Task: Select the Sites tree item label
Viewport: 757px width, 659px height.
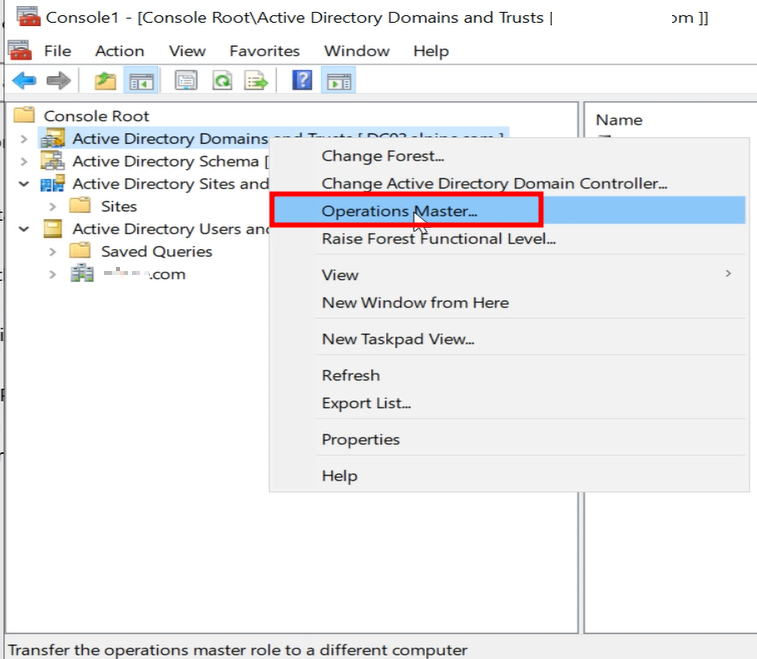Action: (x=119, y=206)
